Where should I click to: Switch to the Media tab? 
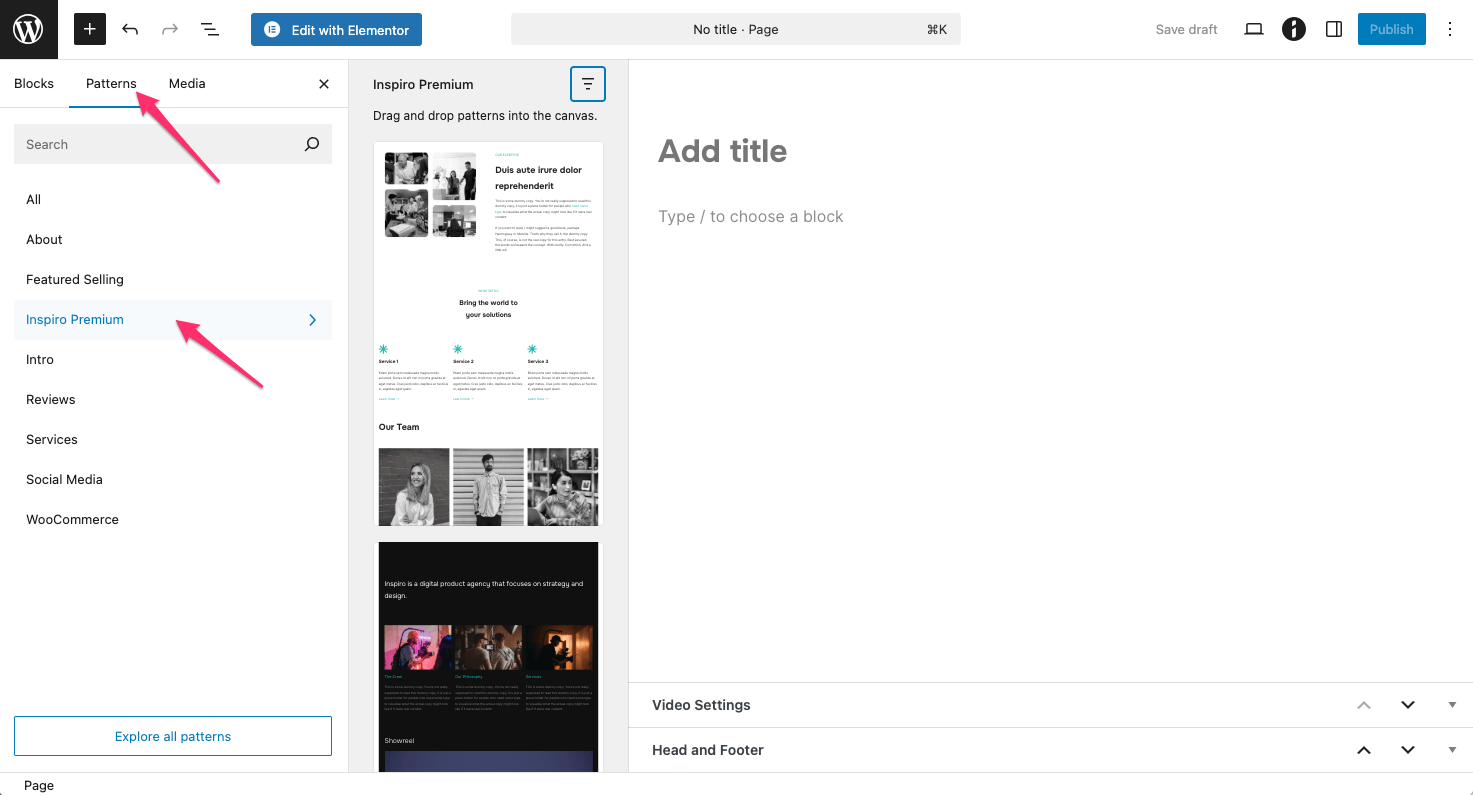pyautogui.click(x=187, y=84)
